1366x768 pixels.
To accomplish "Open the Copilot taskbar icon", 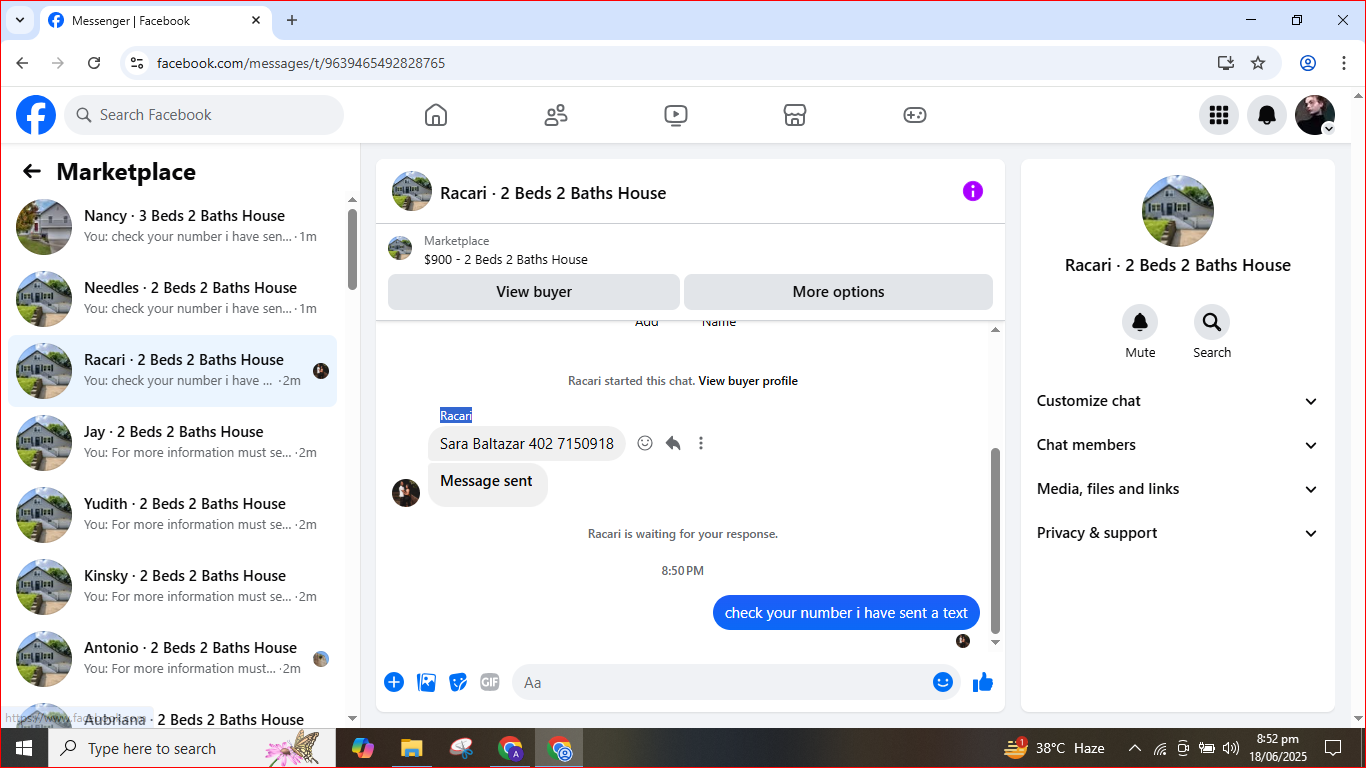I will click(362, 748).
